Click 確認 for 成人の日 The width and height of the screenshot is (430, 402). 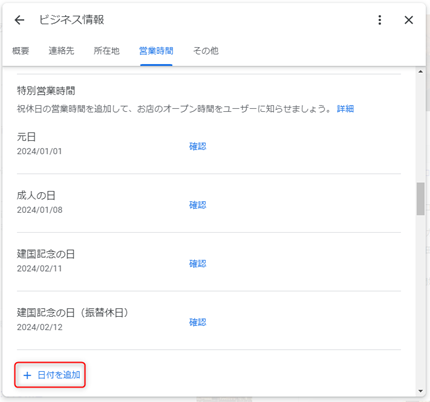point(198,205)
